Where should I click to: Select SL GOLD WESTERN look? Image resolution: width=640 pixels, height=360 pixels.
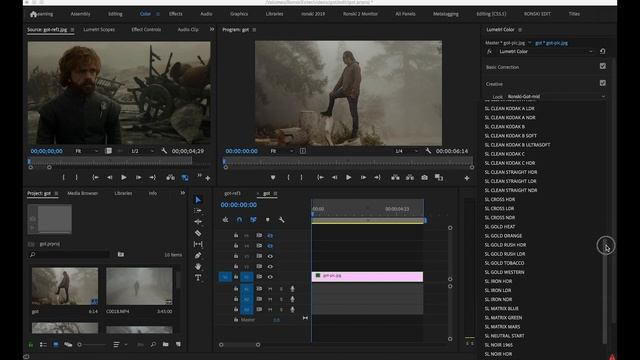[504, 272]
